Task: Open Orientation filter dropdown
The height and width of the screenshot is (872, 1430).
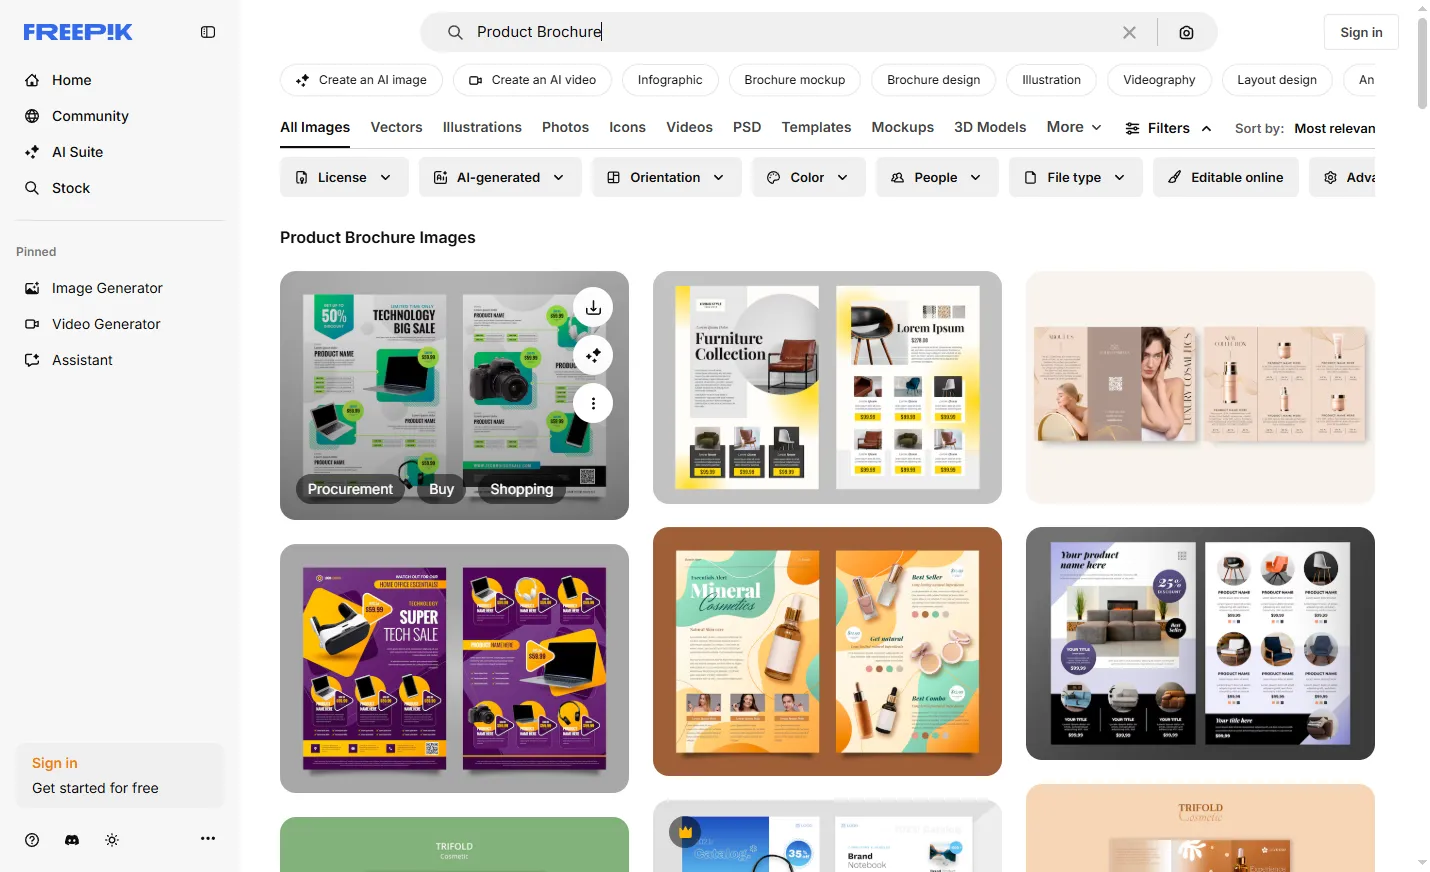Action: (666, 177)
